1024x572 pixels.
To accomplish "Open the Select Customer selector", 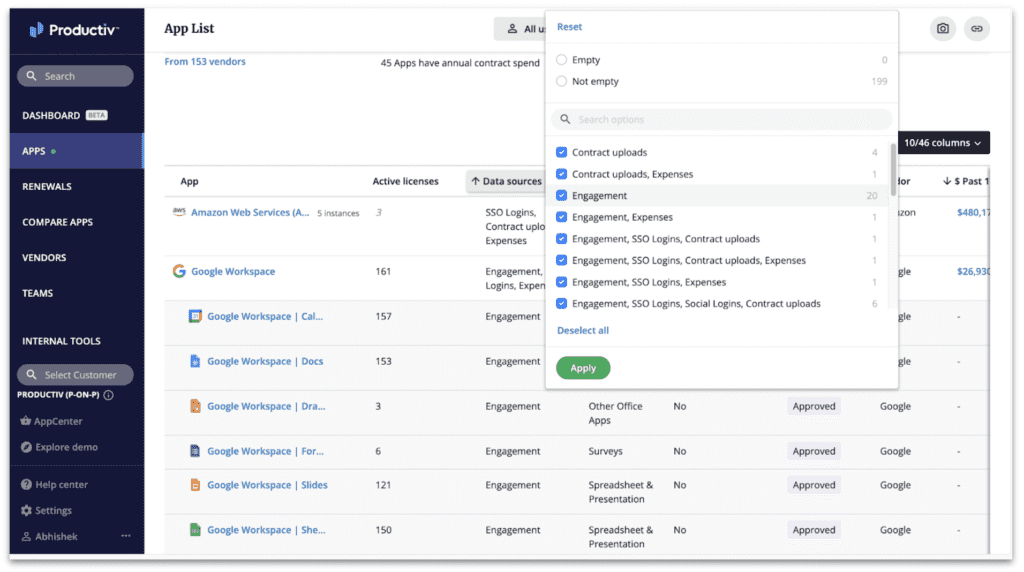I will click(75, 375).
